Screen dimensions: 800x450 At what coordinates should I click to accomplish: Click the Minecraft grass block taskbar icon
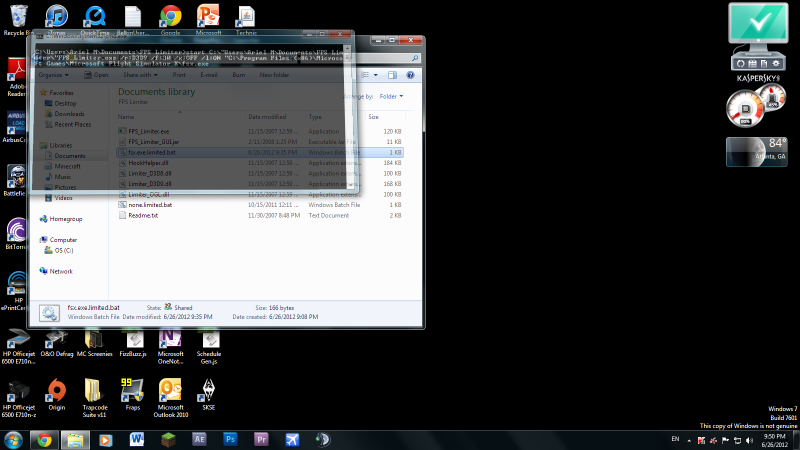point(168,439)
